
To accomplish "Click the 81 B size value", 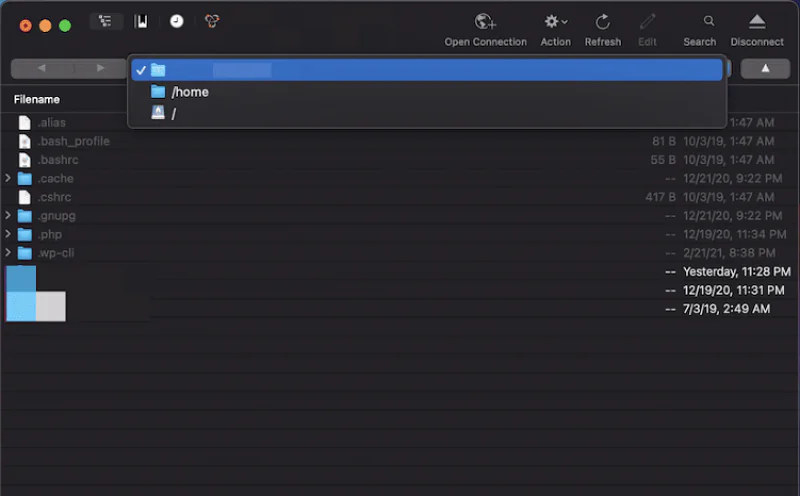I will point(664,141).
